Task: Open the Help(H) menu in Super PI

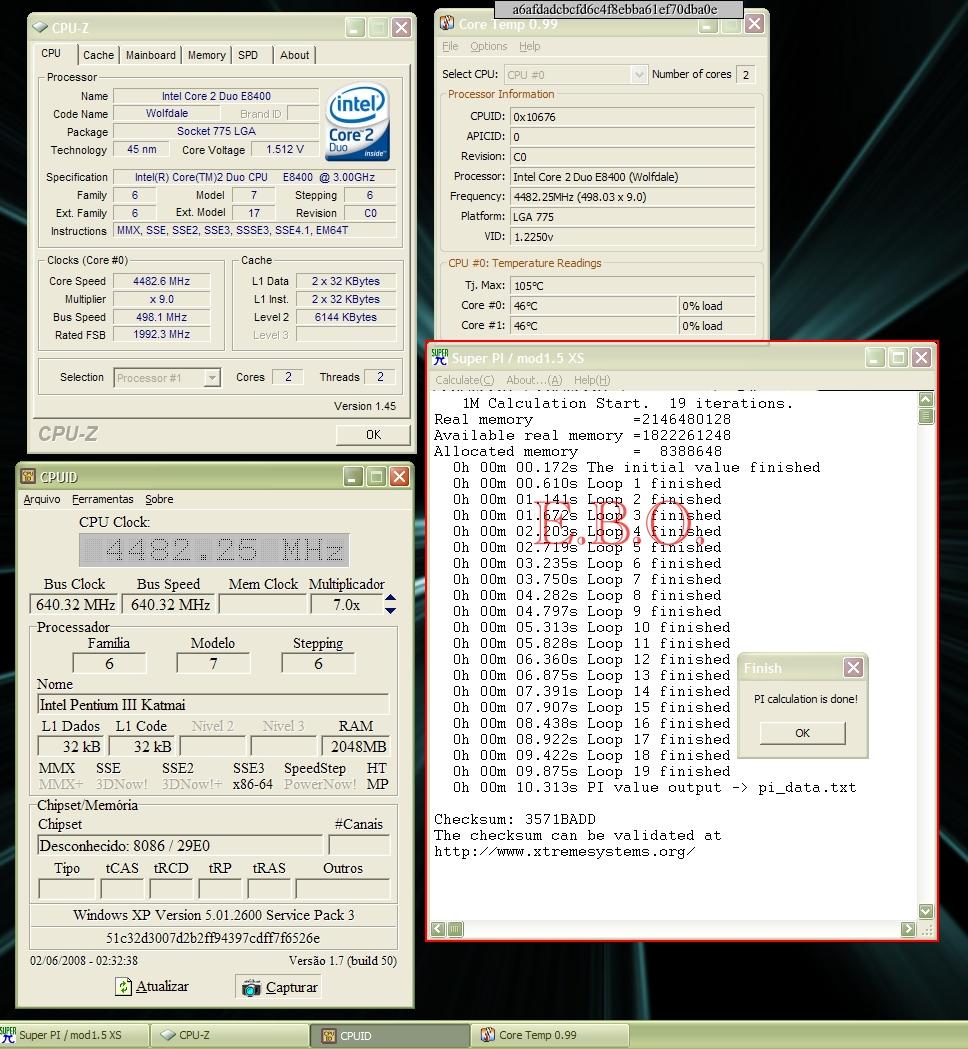Action: (x=591, y=380)
